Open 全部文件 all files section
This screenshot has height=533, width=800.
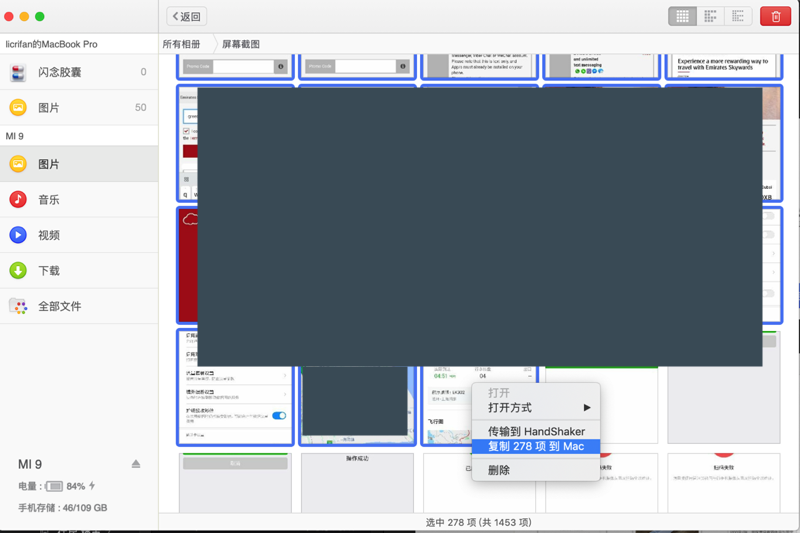[58, 306]
